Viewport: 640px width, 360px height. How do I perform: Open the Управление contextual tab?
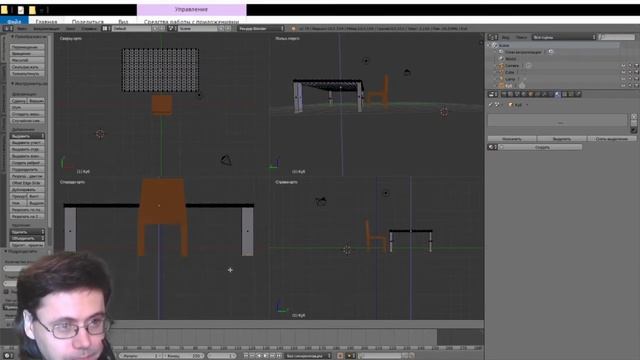click(191, 9)
